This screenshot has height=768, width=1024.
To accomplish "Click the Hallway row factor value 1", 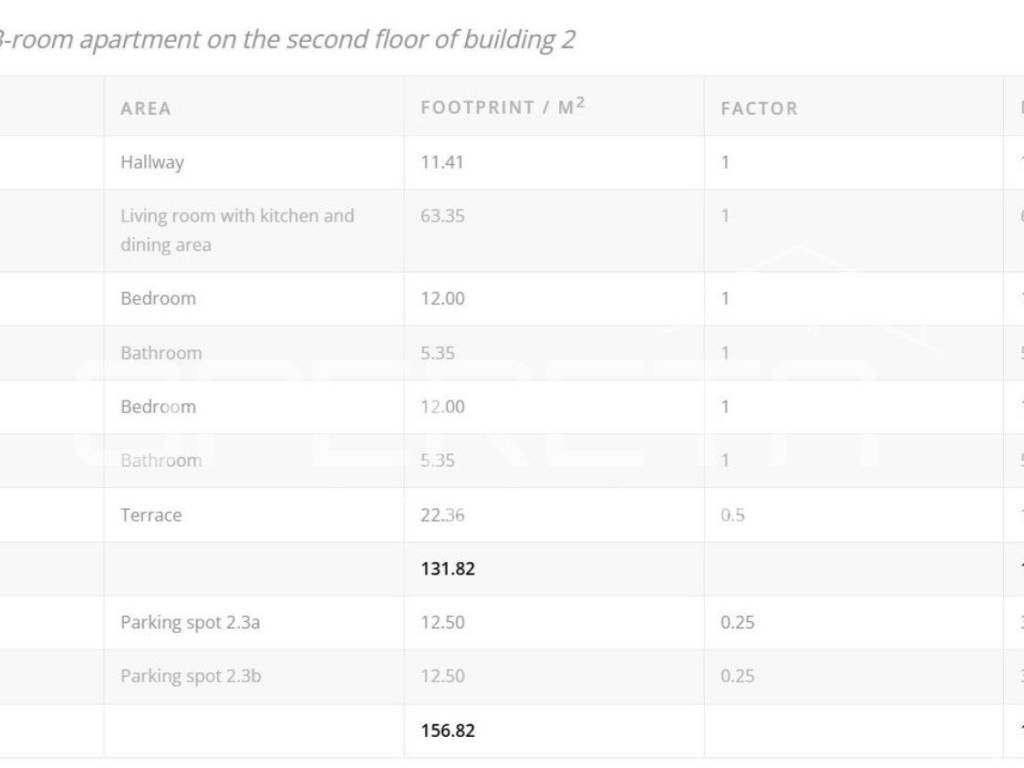I will (x=725, y=162).
